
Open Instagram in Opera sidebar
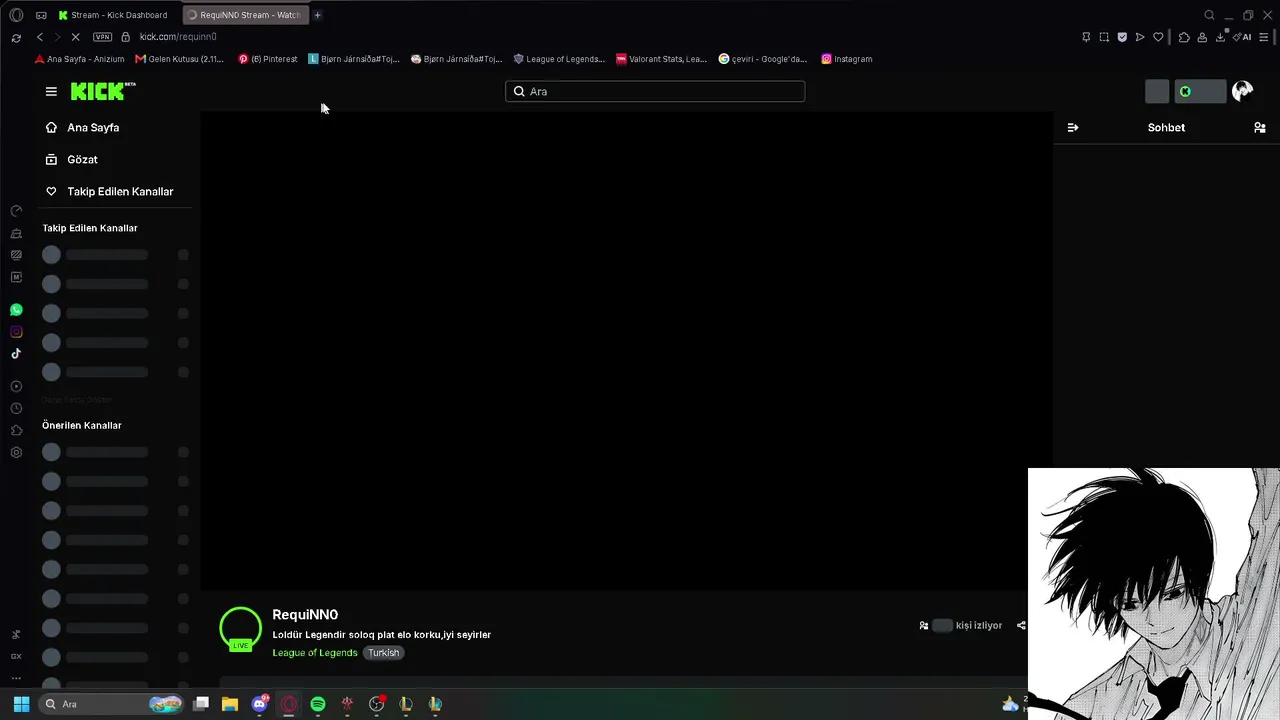click(x=16, y=332)
